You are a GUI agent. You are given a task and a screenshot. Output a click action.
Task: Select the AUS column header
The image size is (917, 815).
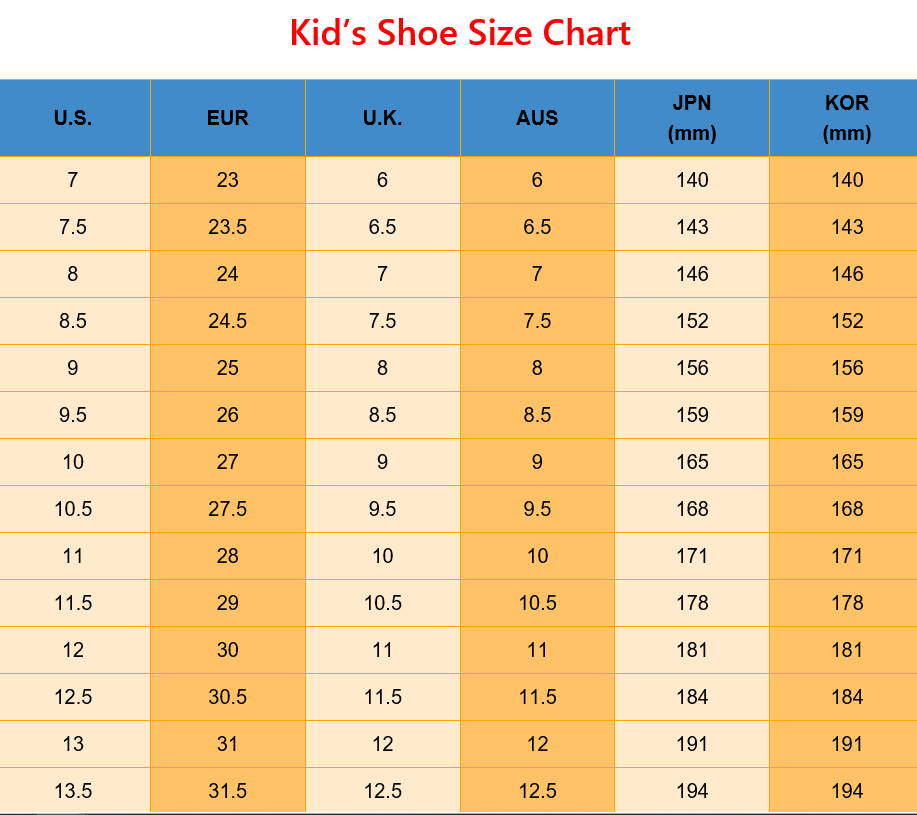537,118
